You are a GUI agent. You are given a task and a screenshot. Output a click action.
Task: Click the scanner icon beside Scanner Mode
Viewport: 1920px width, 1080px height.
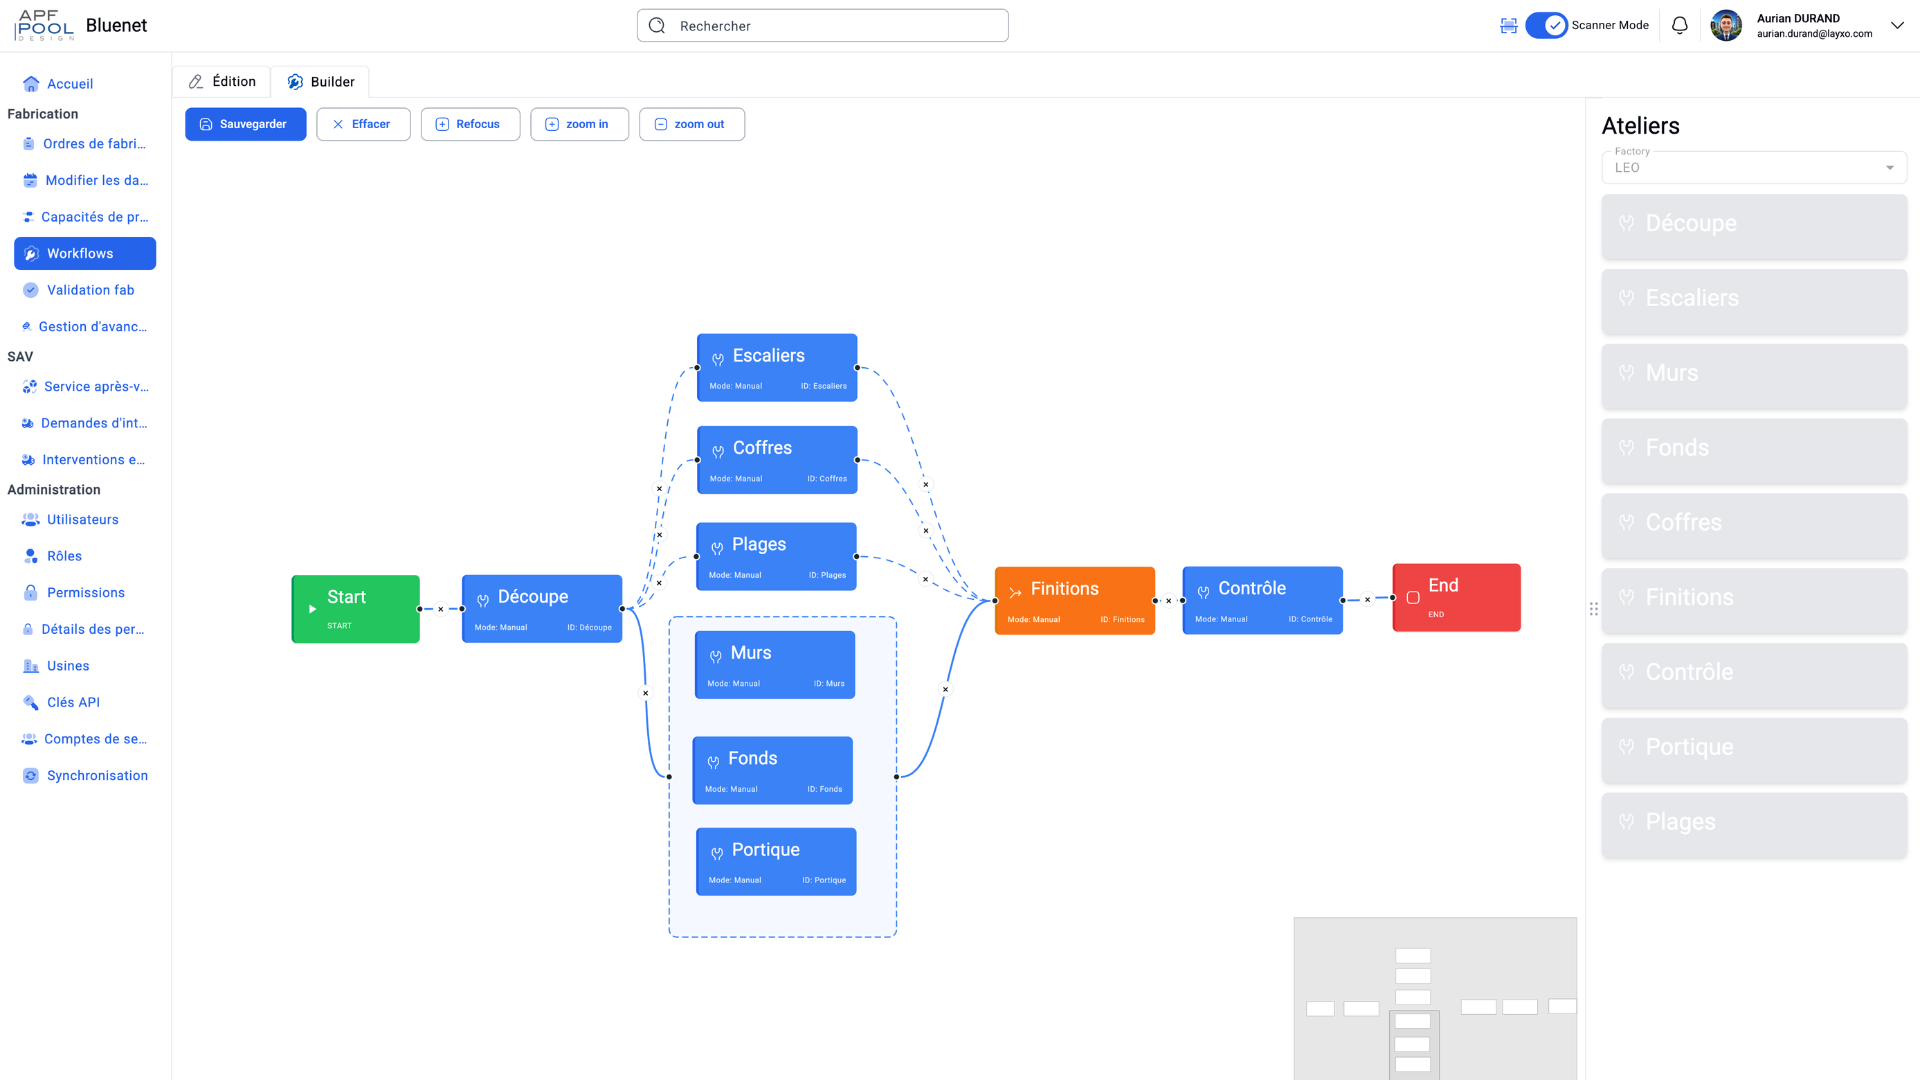click(1508, 26)
